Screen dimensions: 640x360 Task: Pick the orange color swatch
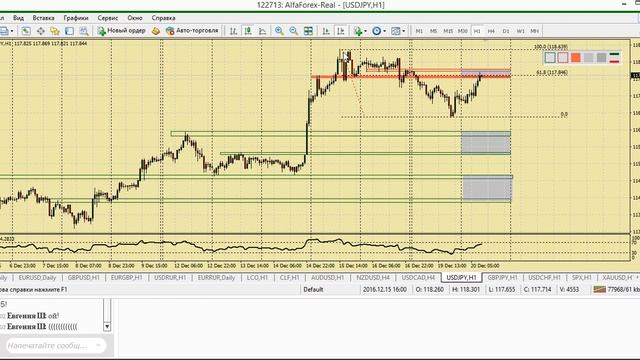click(576, 58)
